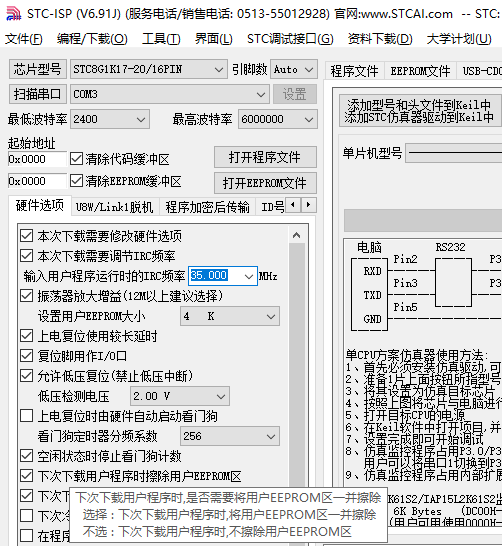Toggle 复位脚用作I/O口 checkbox
Image resolution: width=502 pixels, height=546 pixels.
click(26, 356)
